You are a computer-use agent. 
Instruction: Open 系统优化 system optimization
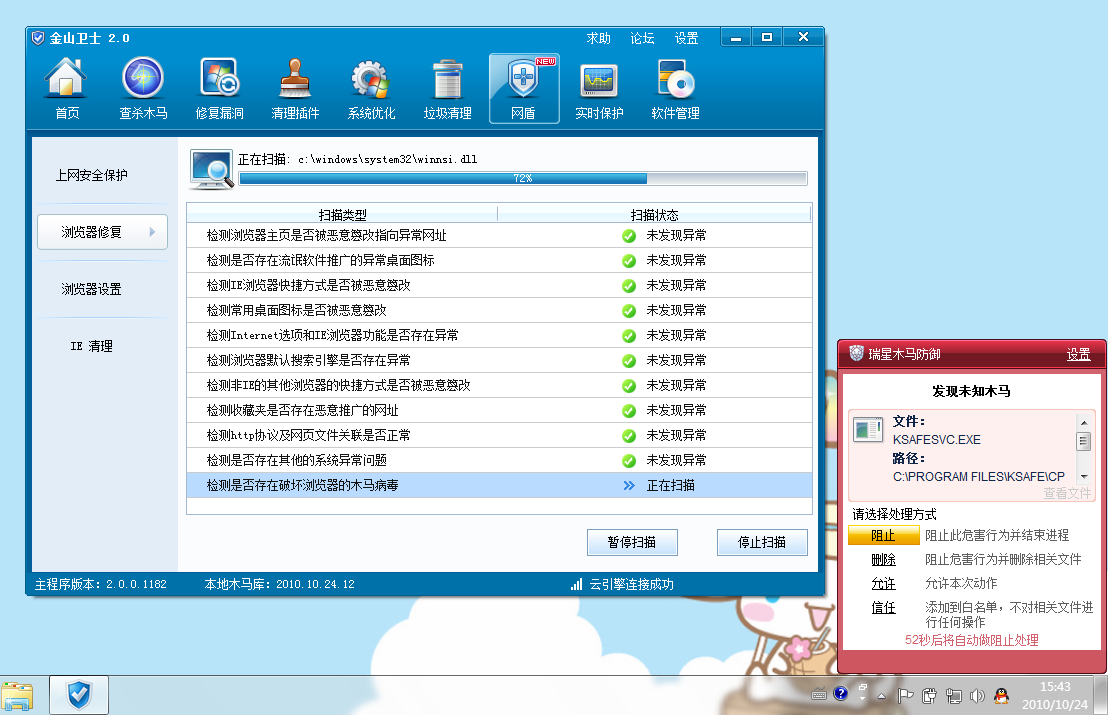tap(371, 88)
